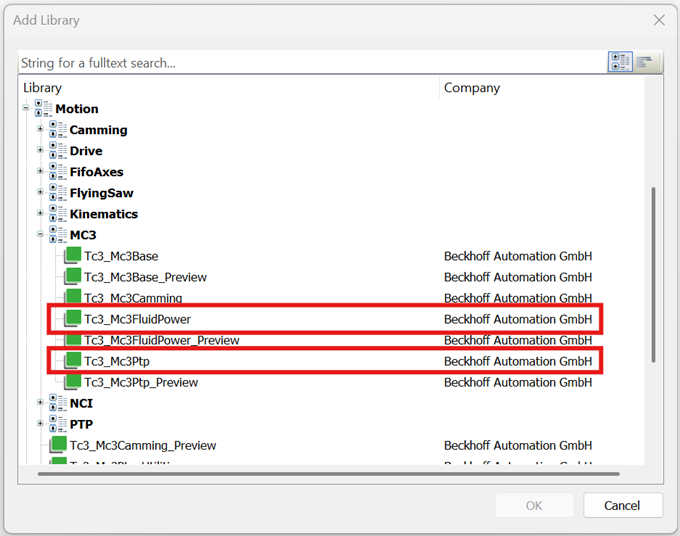Expand the Camming tree node
This screenshot has height=536, width=680.
(x=40, y=129)
